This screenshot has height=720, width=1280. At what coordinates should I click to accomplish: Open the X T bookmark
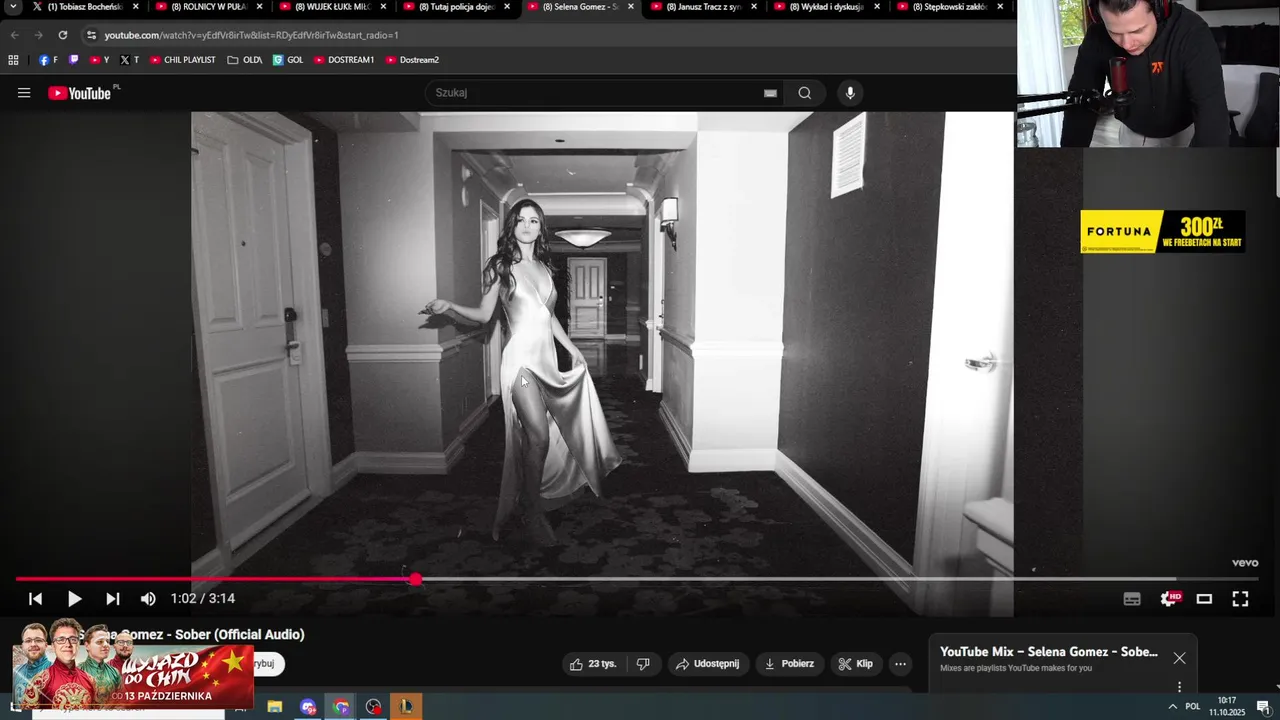pyautogui.click(x=129, y=60)
